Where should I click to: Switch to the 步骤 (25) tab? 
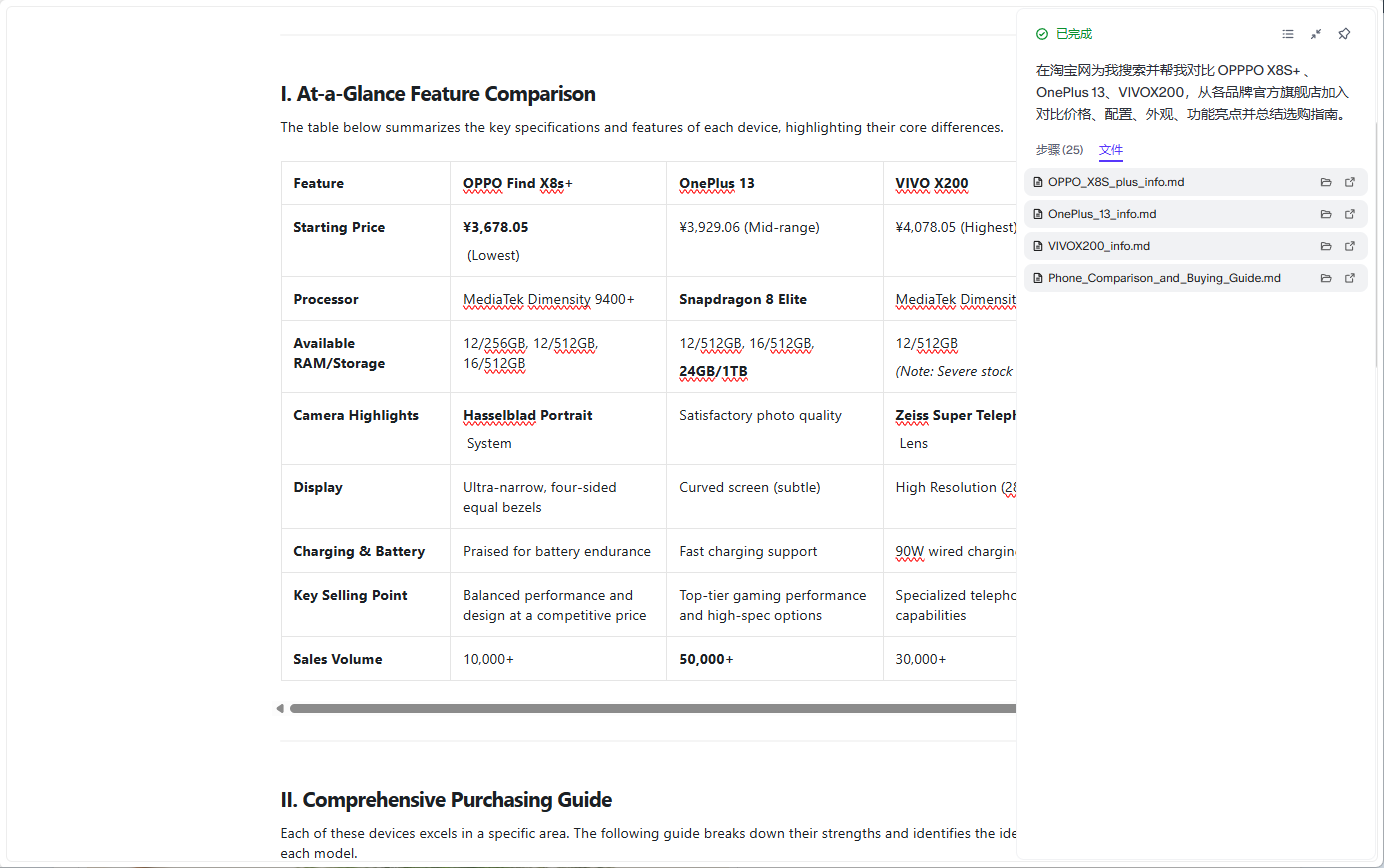click(x=1059, y=150)
